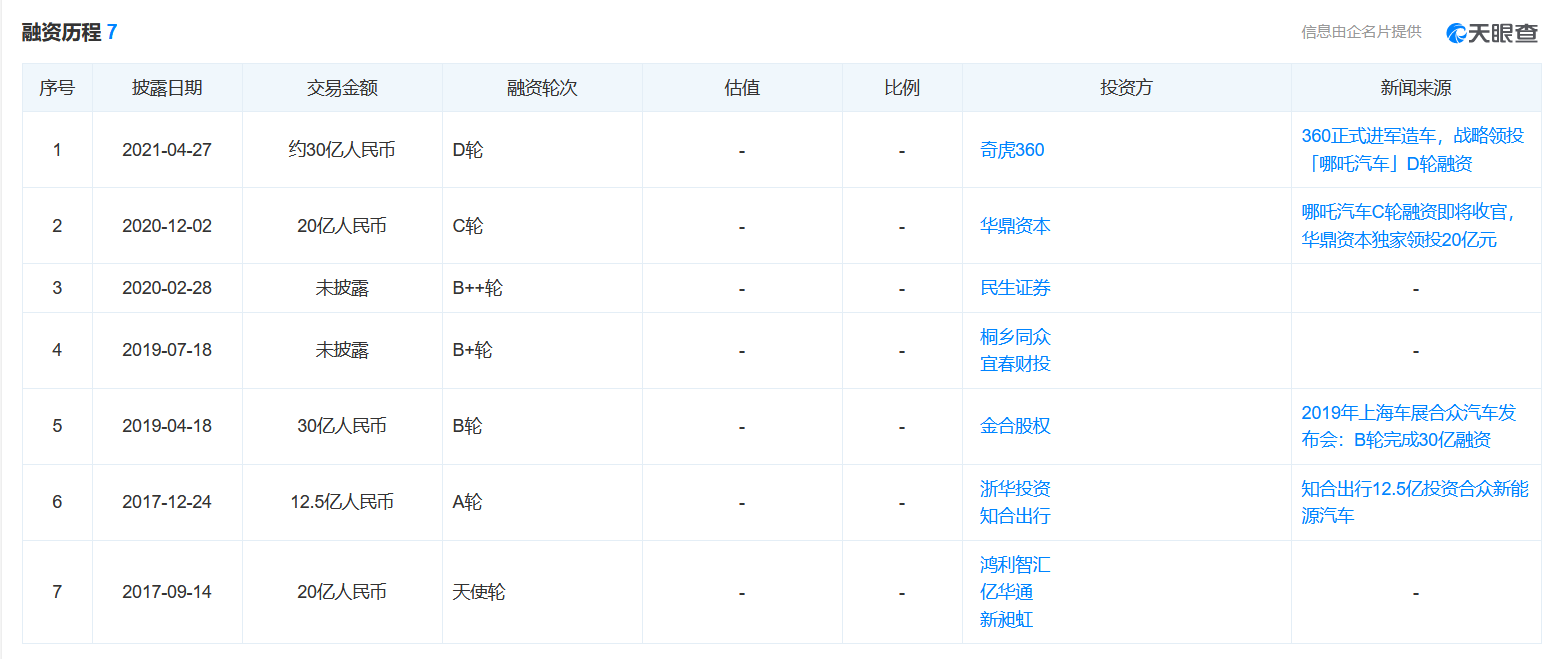1562x659 pixels.
Task: Click the 新闻来源 column header
Action: 1416,88
